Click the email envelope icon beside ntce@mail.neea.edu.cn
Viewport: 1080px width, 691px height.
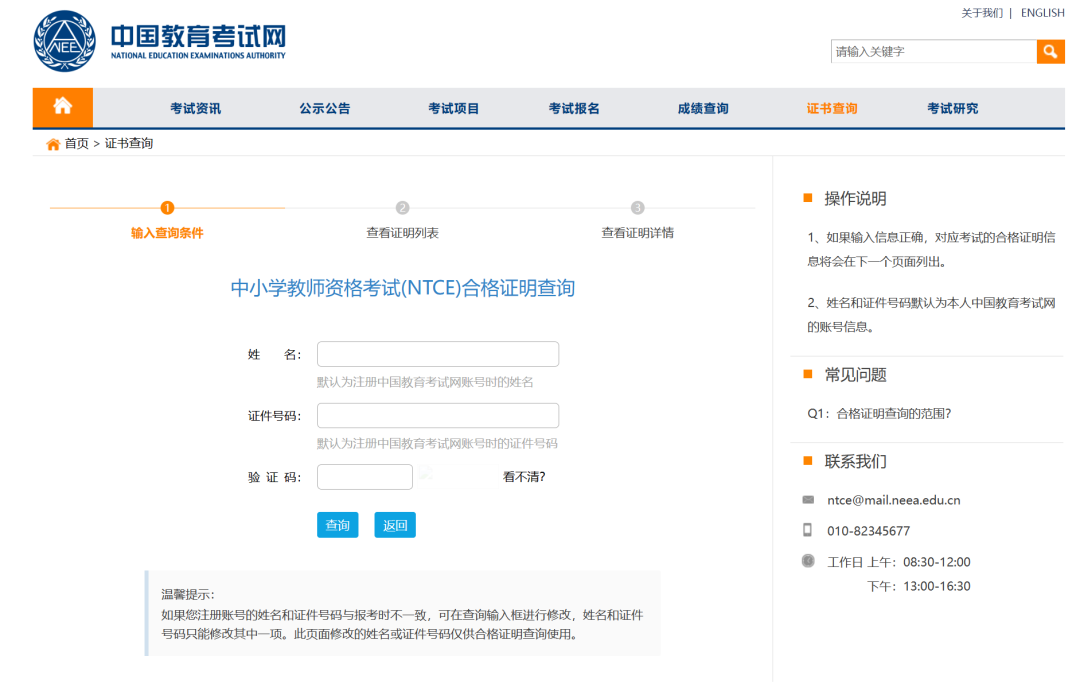808,500
